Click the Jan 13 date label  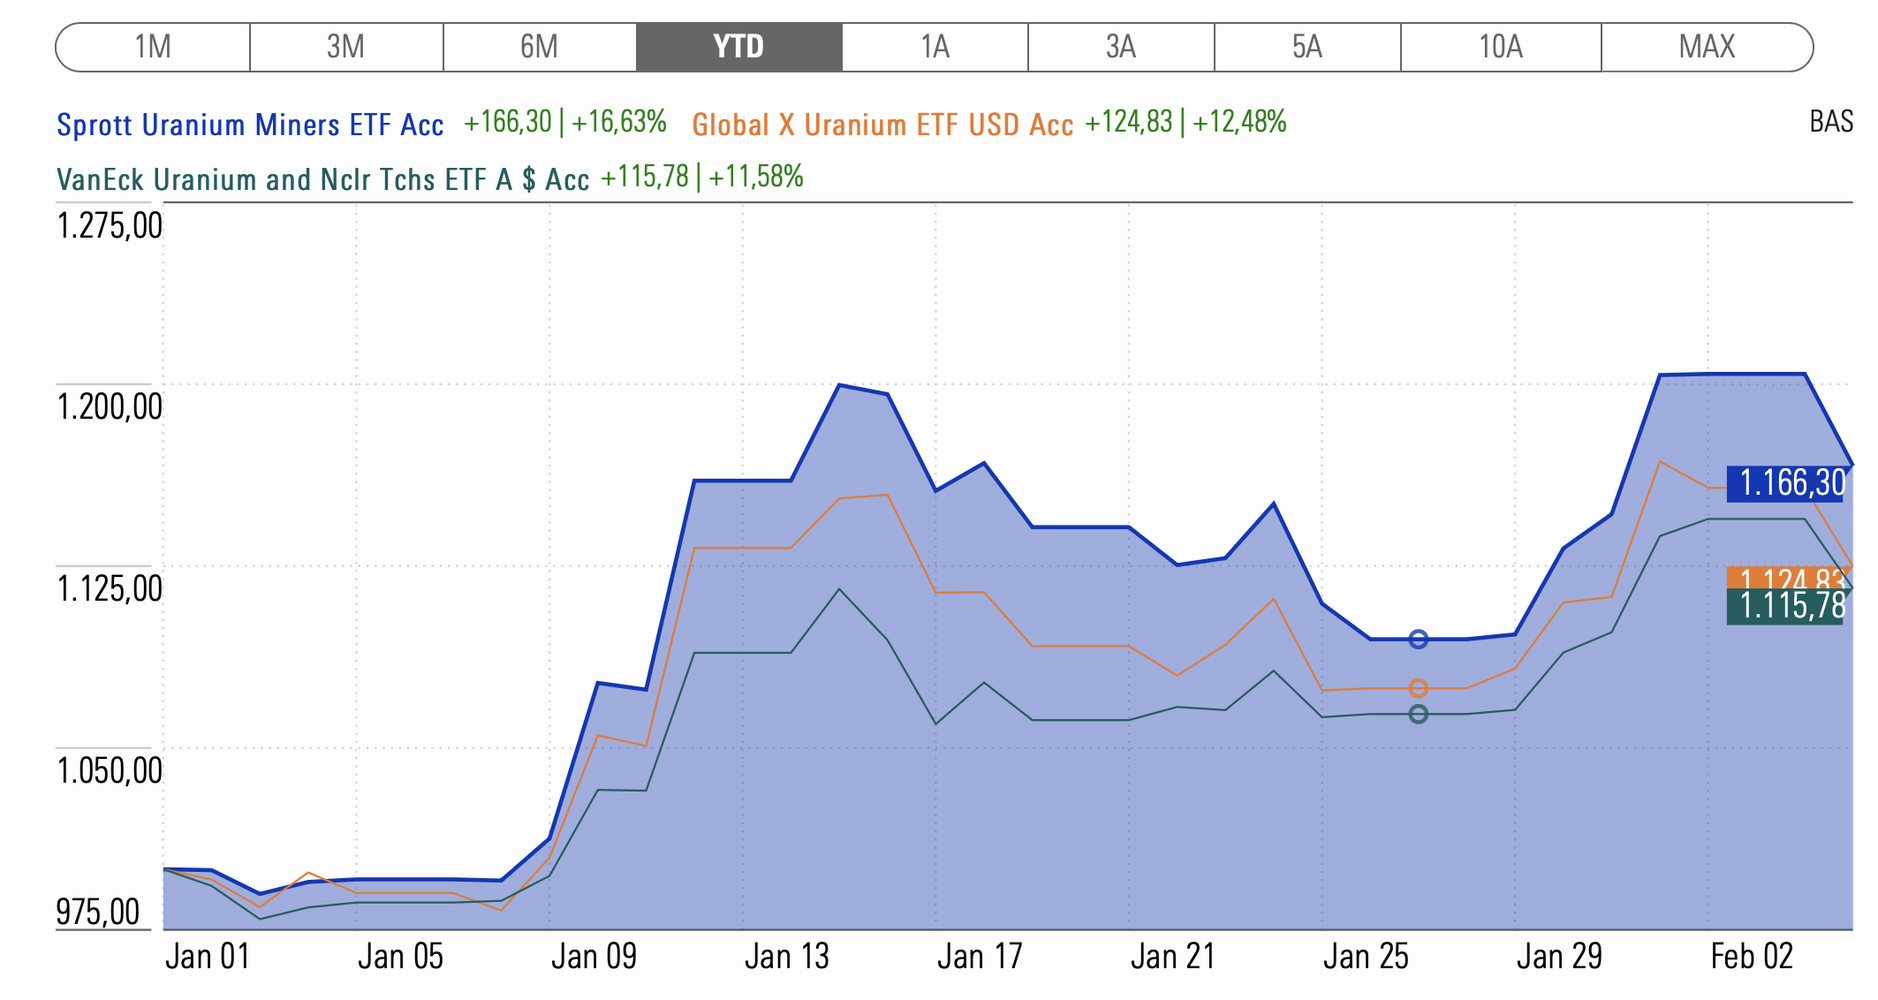[787, 957]
